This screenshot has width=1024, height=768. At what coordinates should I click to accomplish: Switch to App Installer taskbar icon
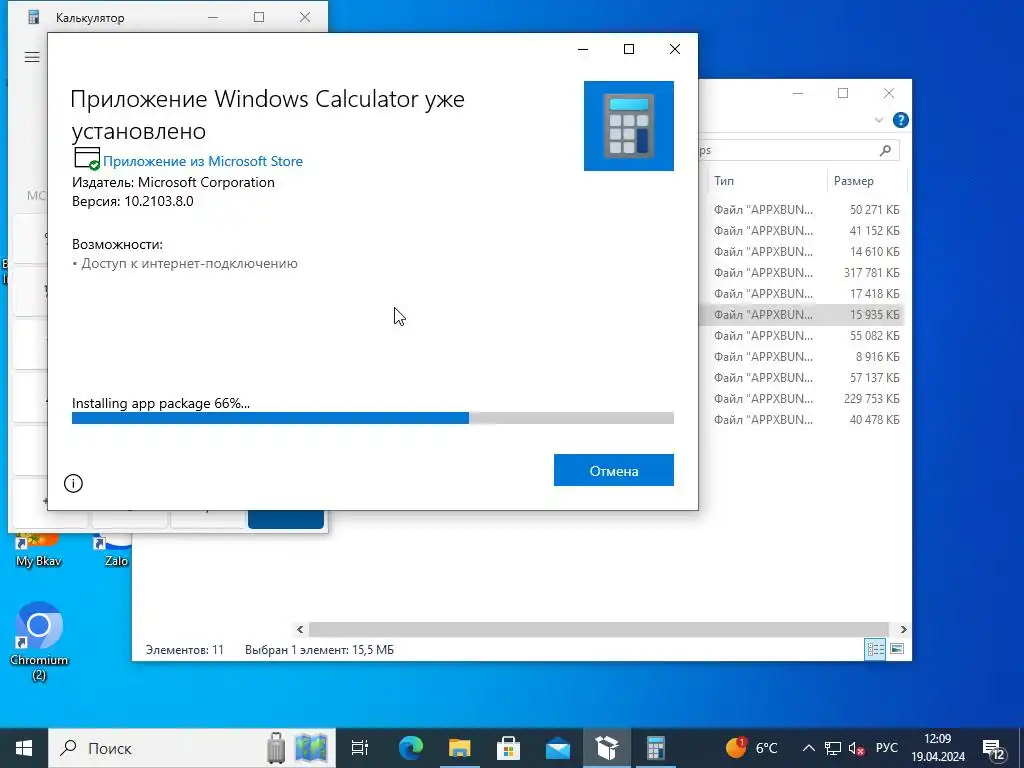pyautogui.click(x=607, y=748)
